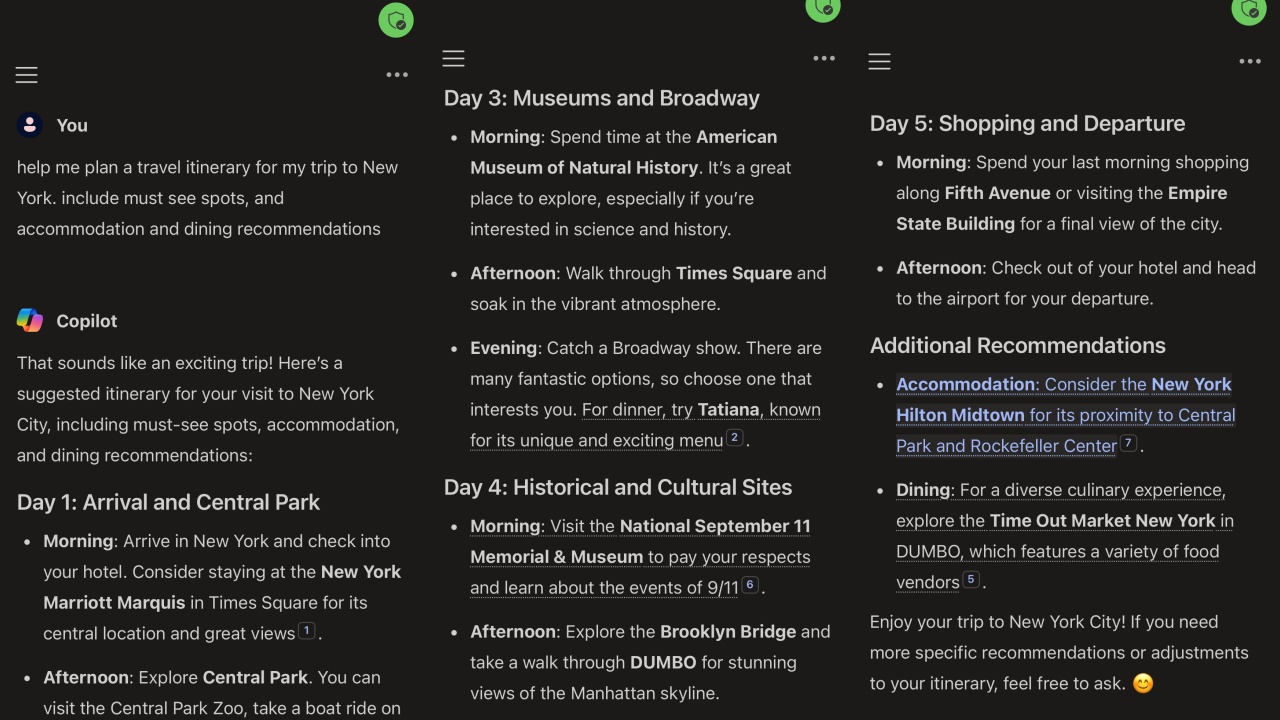Tap green shield badge in Day 3 panel
This screenshot has width=1280, height=720.
[x=823, y=8]
